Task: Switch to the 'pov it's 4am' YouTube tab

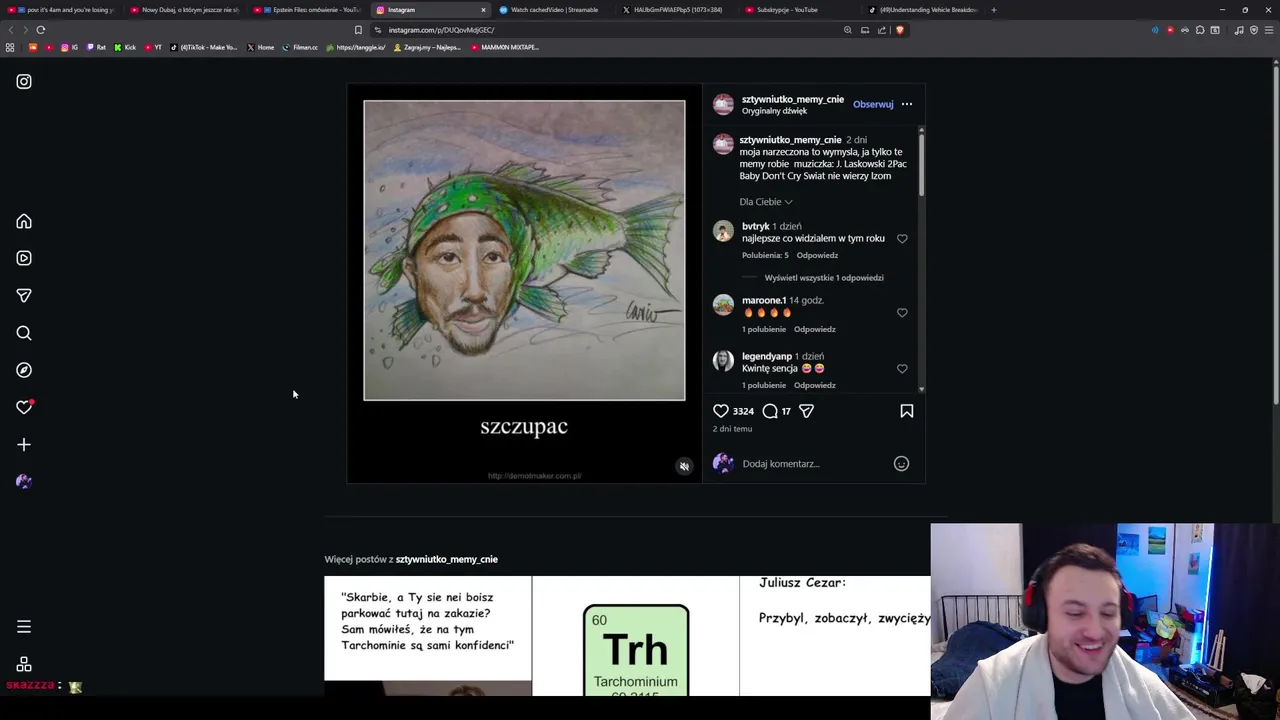Action: point(62,10)
